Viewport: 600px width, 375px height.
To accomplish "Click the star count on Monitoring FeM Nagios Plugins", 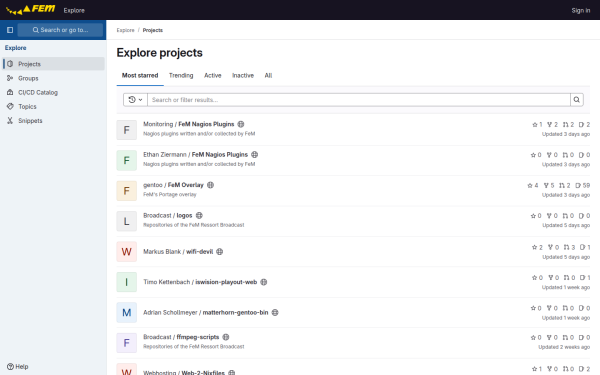I will pyautogui.click(x=537, y=124).
